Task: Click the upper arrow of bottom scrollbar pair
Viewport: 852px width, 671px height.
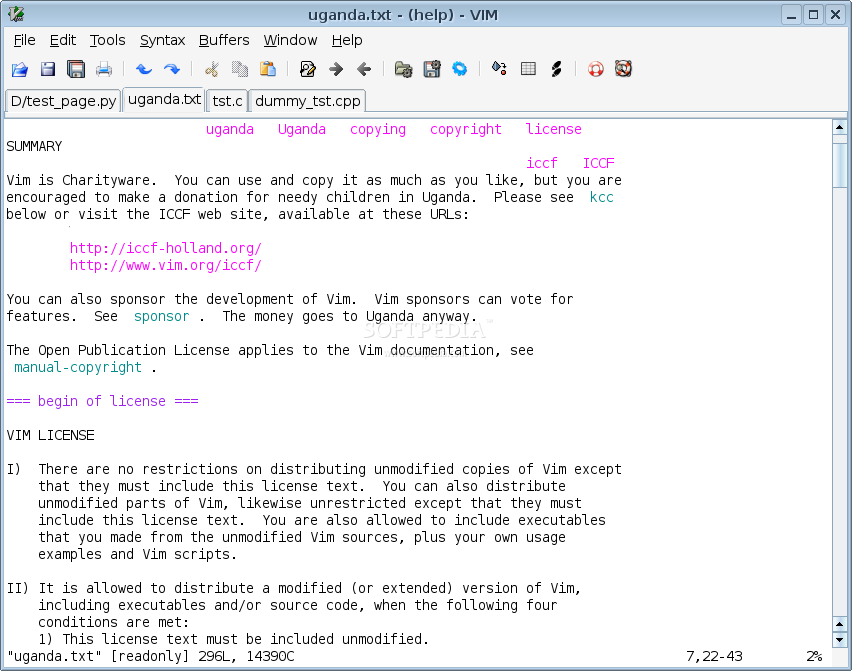Action: pos(840,624)
